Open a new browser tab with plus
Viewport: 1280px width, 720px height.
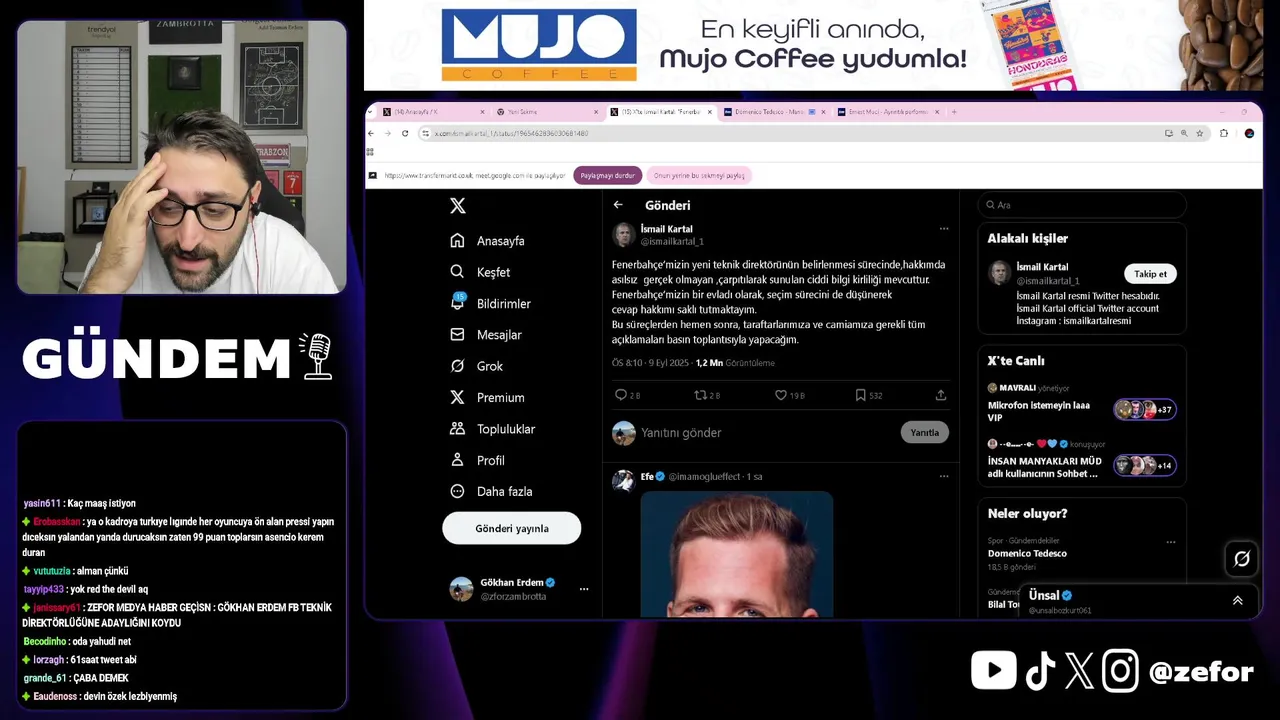954,112
